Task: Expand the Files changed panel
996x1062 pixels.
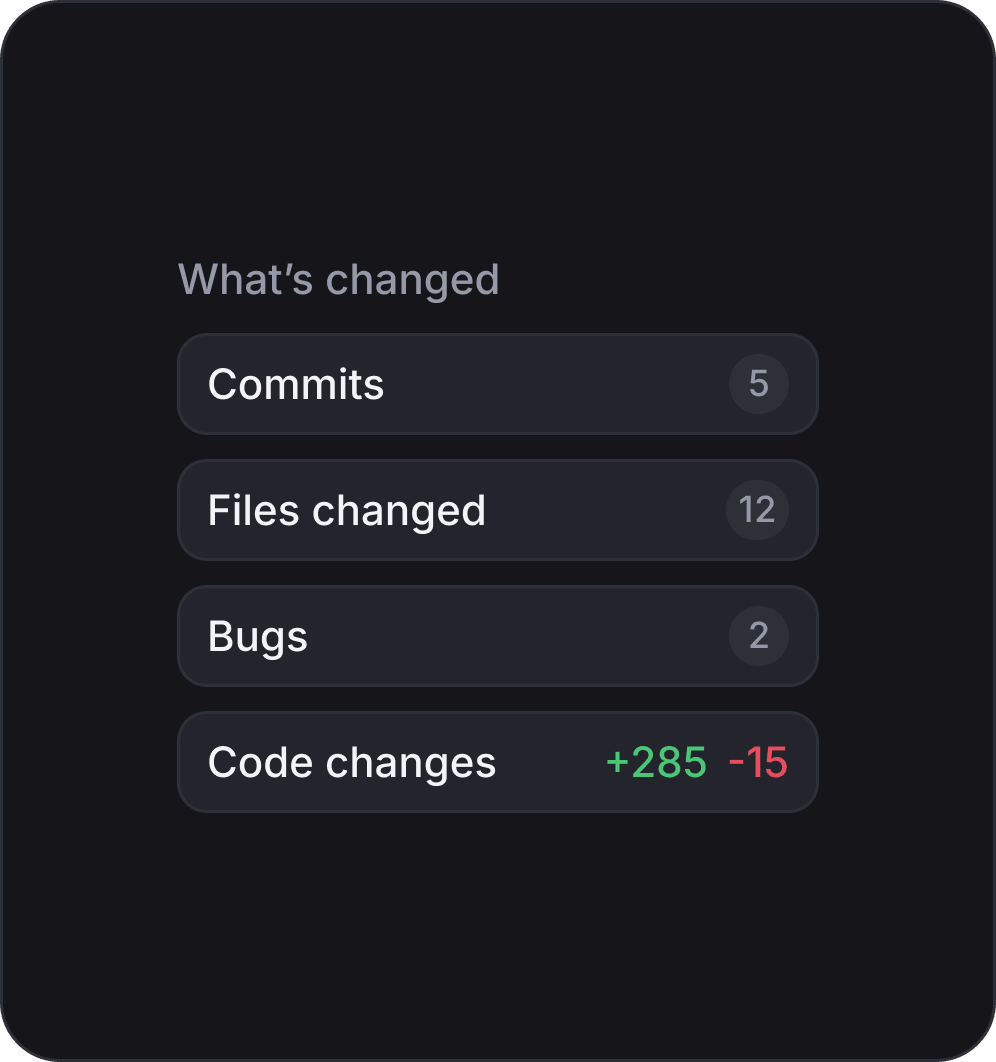Action: coord(497,510)
